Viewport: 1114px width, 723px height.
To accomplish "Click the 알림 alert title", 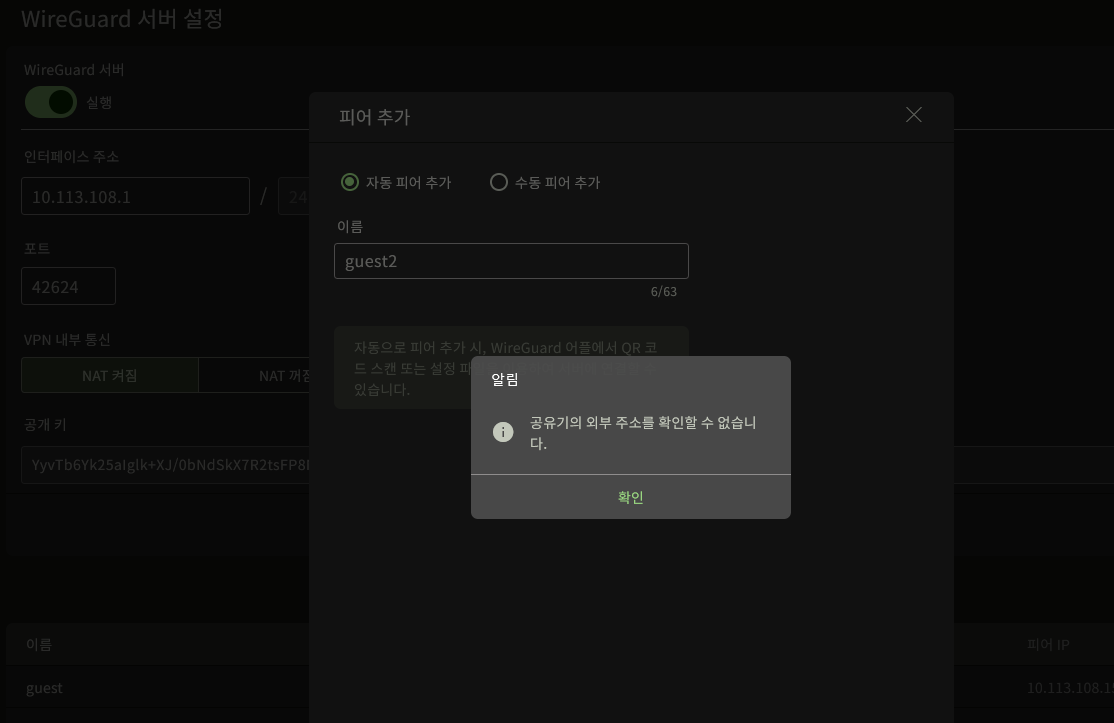I will [x=504, y=380].
